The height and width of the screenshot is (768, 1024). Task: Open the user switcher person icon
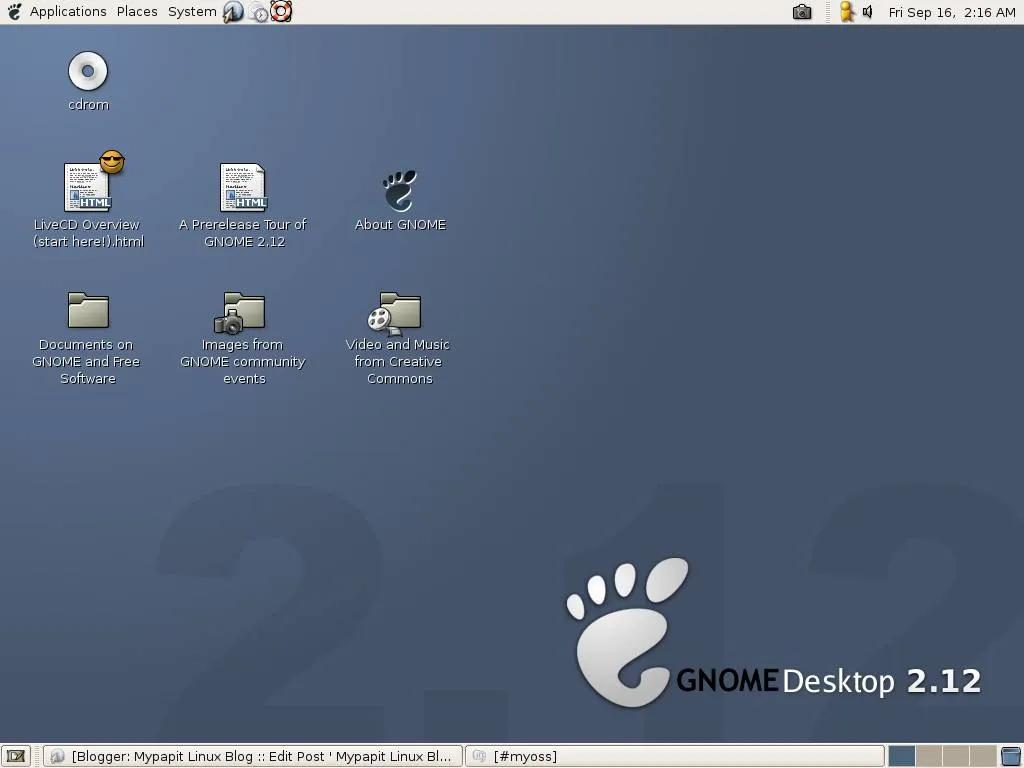(848, 12)
